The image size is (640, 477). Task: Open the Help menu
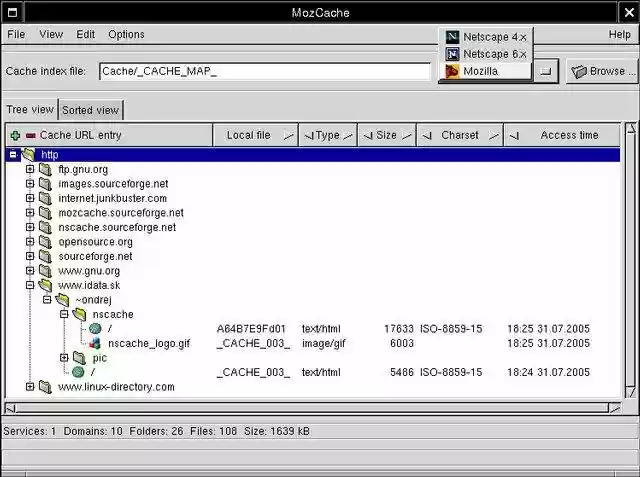(620, 35)
